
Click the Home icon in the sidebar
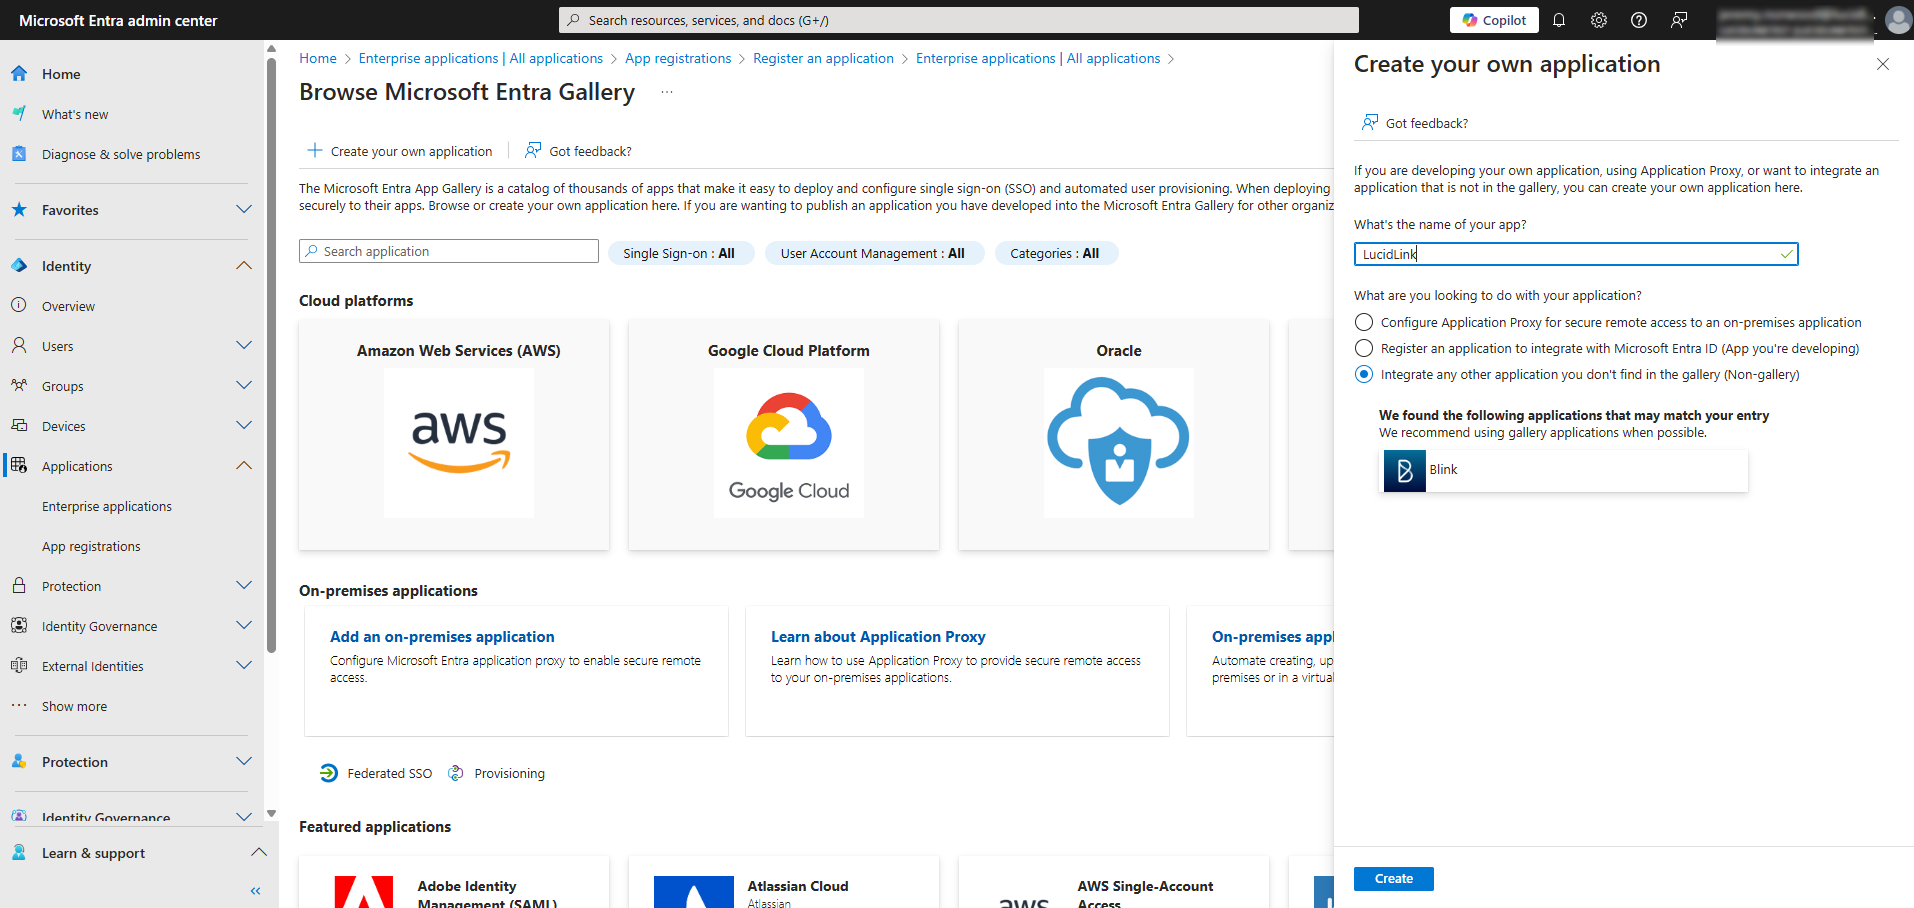click(x=19, y=74)
